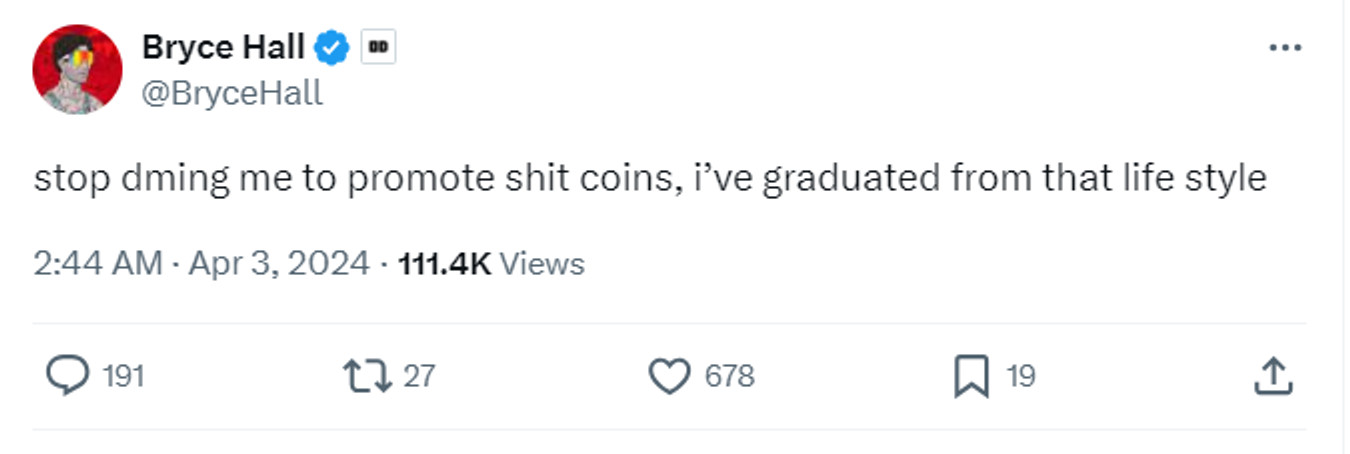1350x454 pixels.
Task: Click the 19 bookmarks count
Action: (1020, 377)
